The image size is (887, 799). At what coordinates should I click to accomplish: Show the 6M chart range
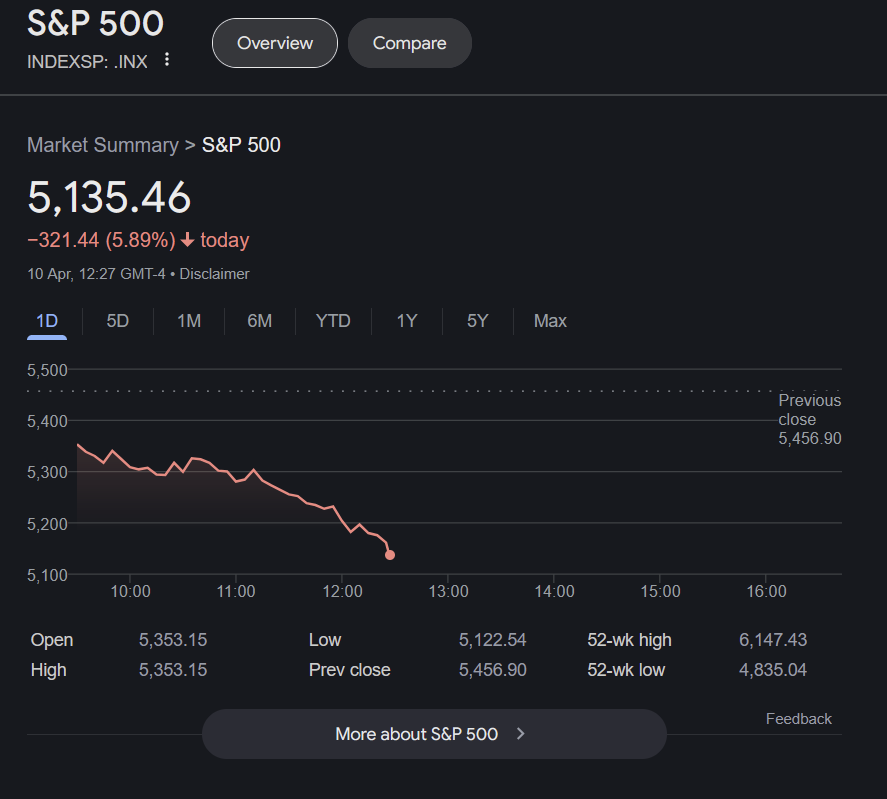[x=260, y=321]
